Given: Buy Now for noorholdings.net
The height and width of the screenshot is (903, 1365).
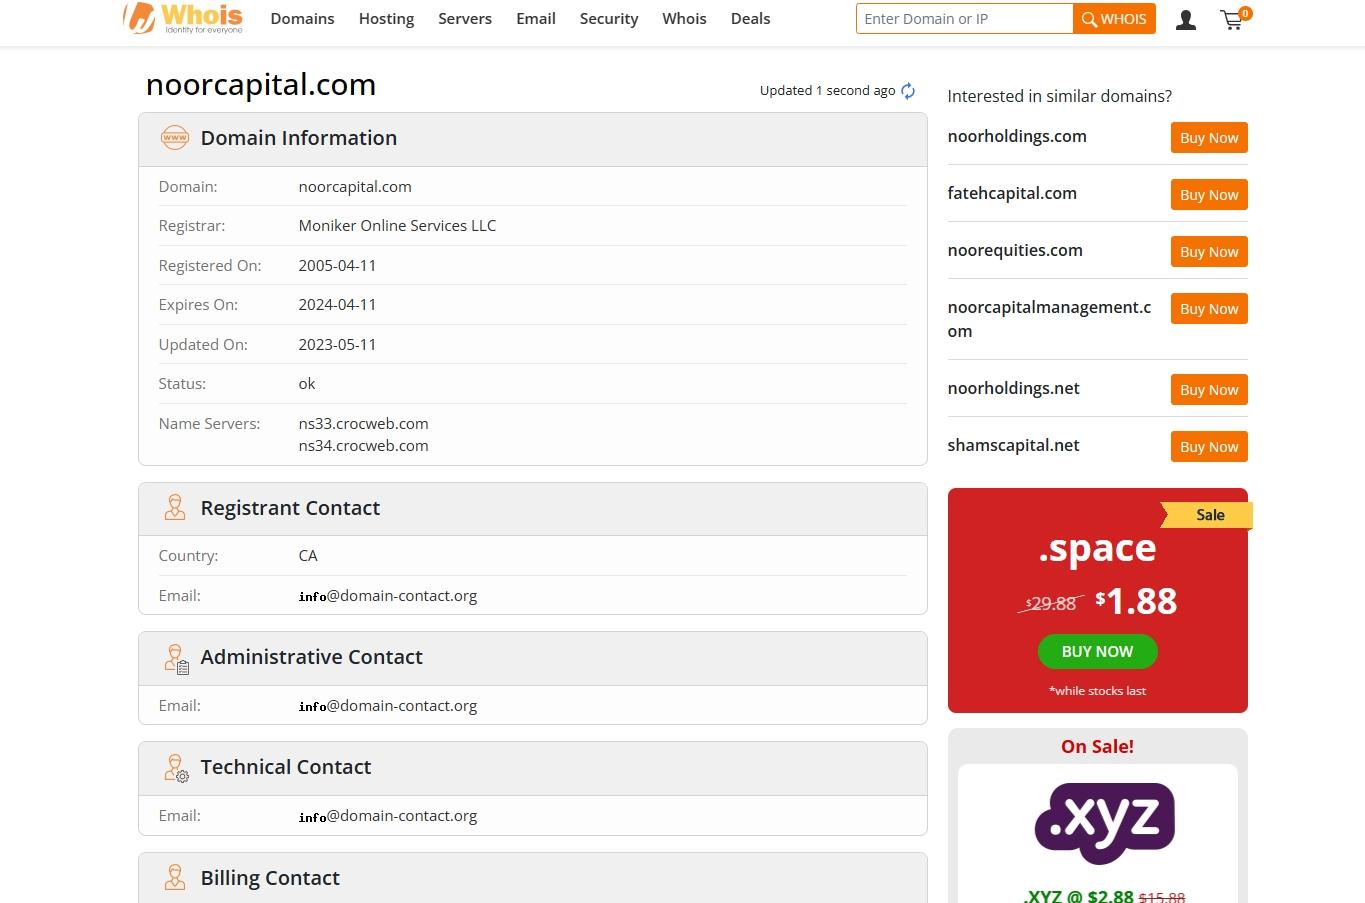Looking at the screenshot, I should click(1209, 390).
